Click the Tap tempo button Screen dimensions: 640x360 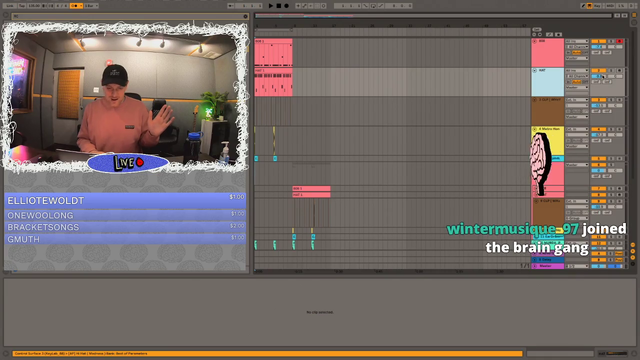click(22, 6)
